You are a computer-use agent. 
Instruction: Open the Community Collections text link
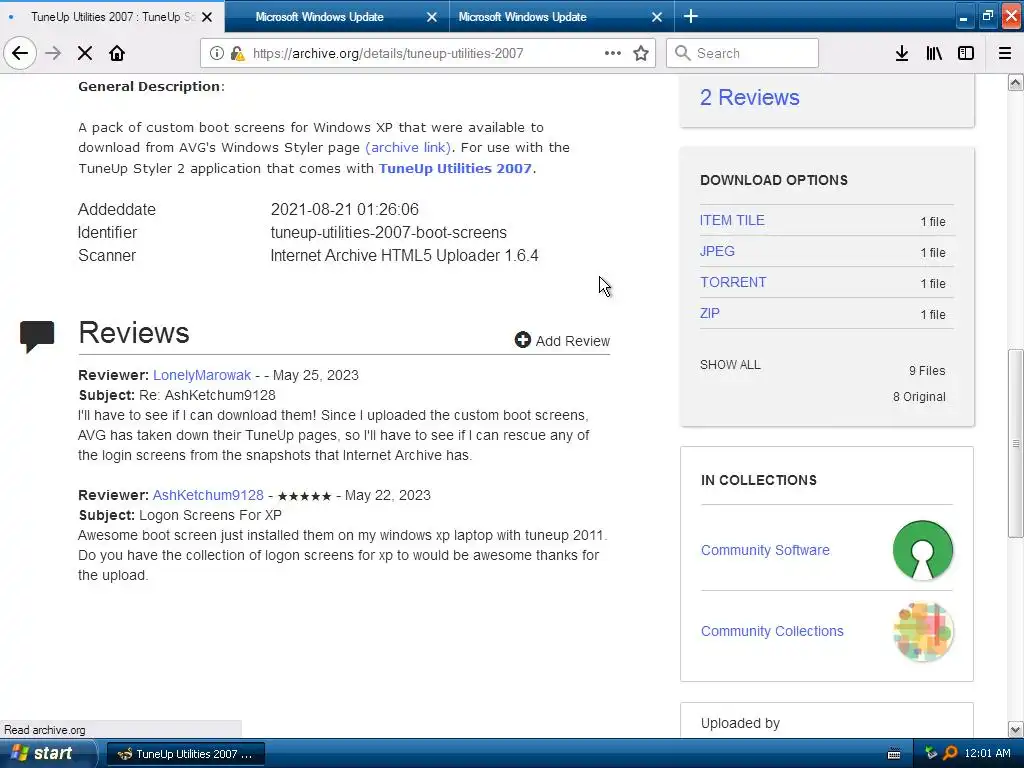pos(772,631)
